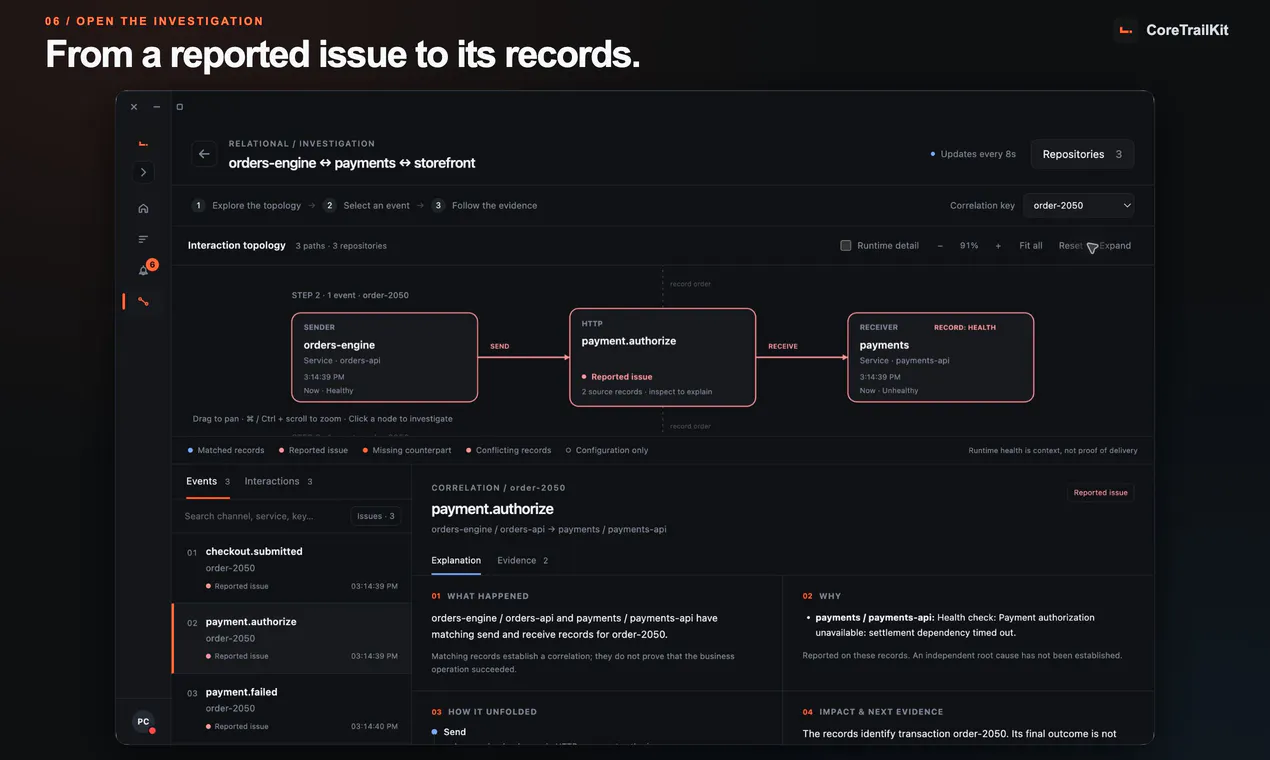Select the payments receiver node
Image resolution: width=1270 pixels, height=760 pixels.
coord(940,357)
